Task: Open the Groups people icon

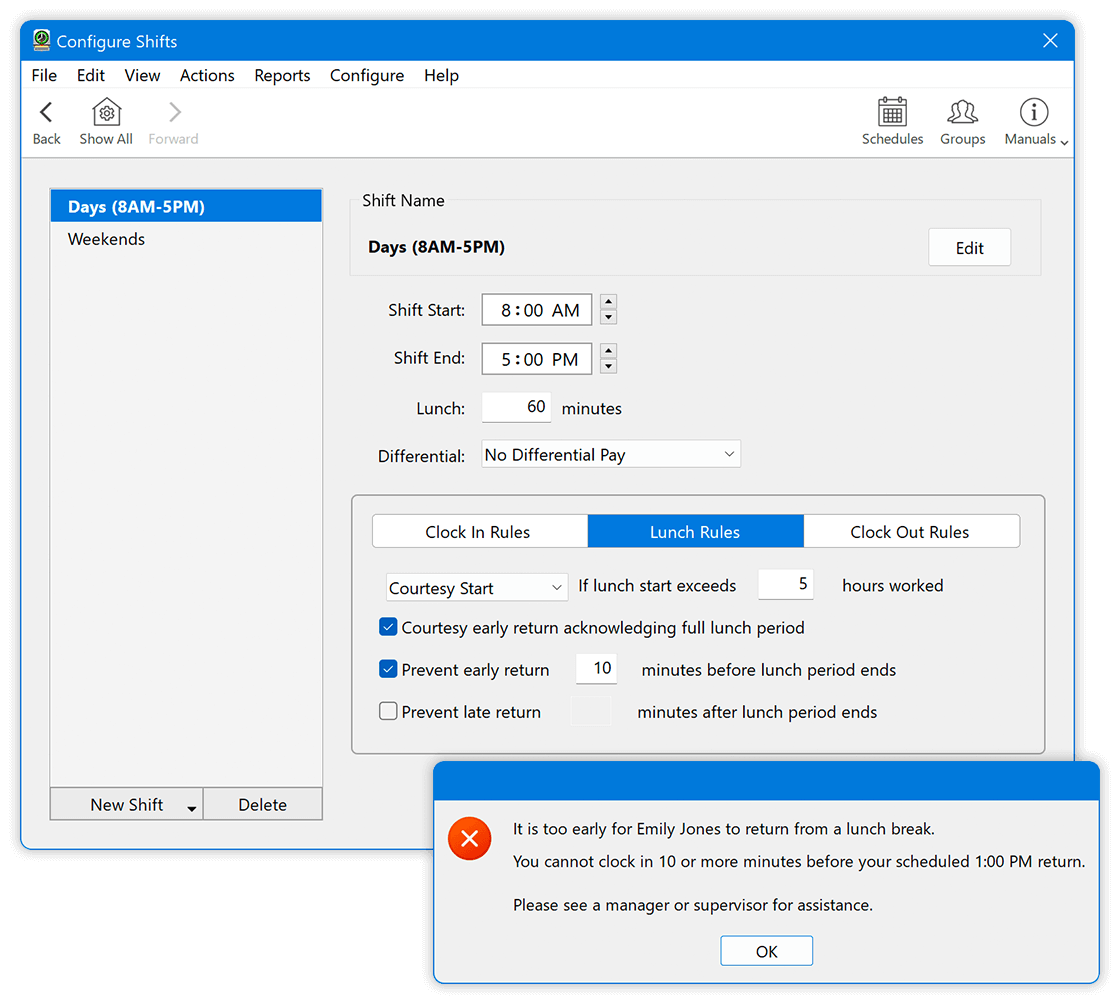Action: (962, 112)
